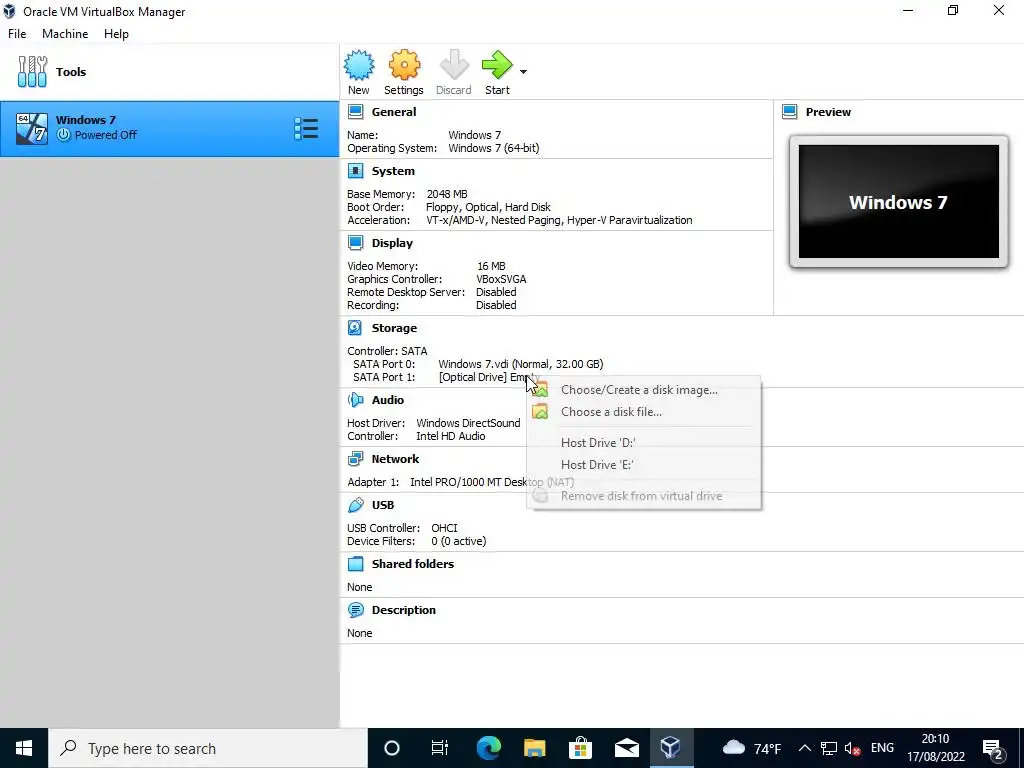The width and height of the screenshot is (1024, 768).
Task: Click the [Optical Drive] Empty entry
Action: tap(488, 377)
